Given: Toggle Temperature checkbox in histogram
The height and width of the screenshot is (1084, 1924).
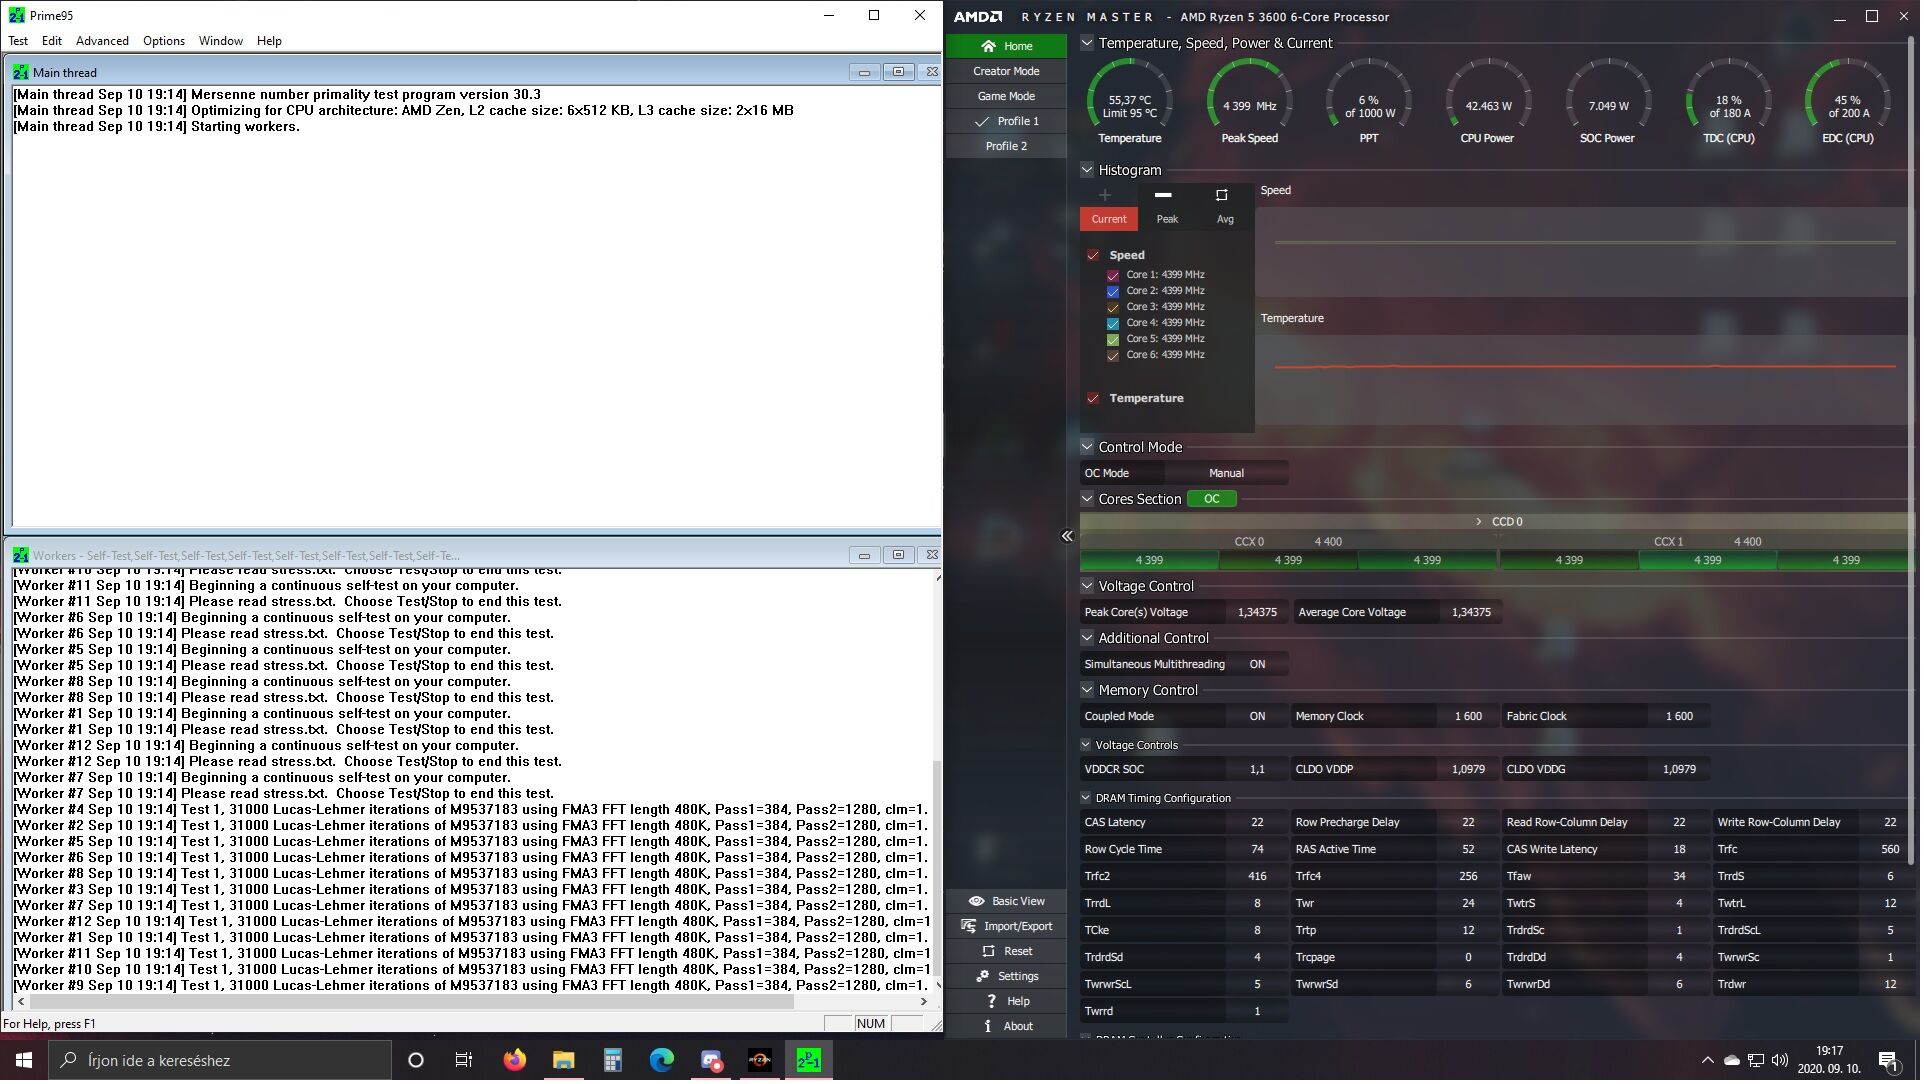Looking at the screenshot, I should tap(1095, 399).
